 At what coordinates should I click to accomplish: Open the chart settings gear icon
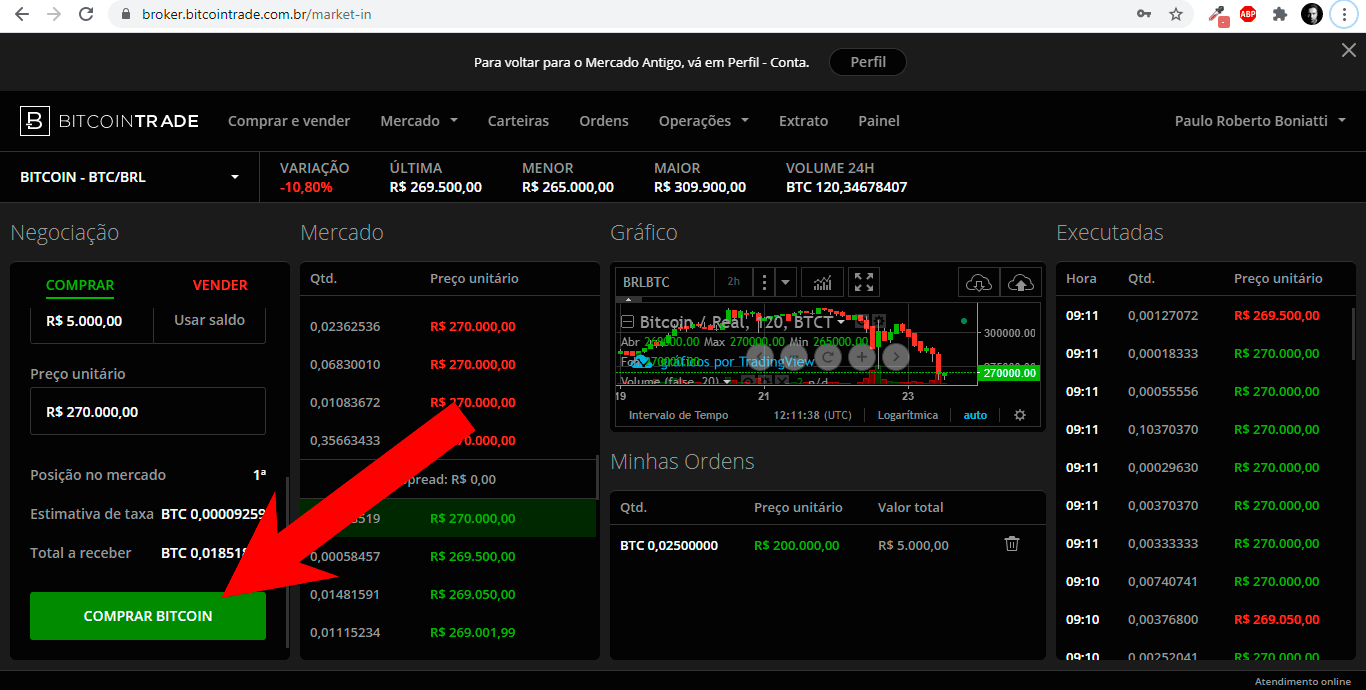(x=1019, y=414)
